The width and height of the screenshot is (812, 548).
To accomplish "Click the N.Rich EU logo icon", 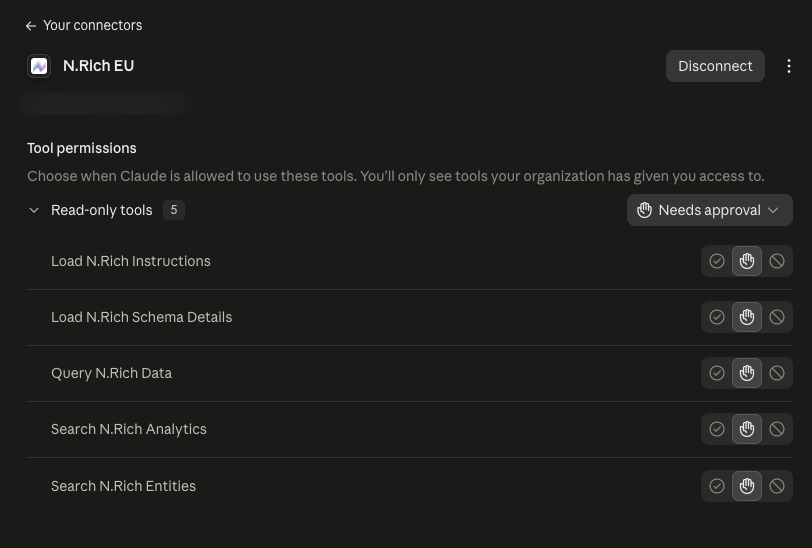I will pyautogui.click(x=39, y=66).
